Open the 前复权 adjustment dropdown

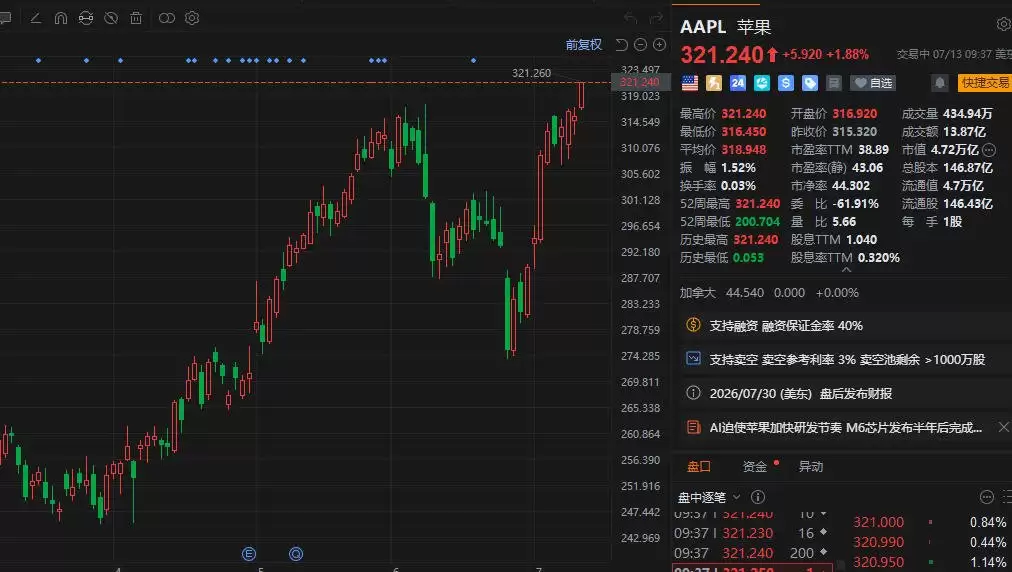point(584,45)
